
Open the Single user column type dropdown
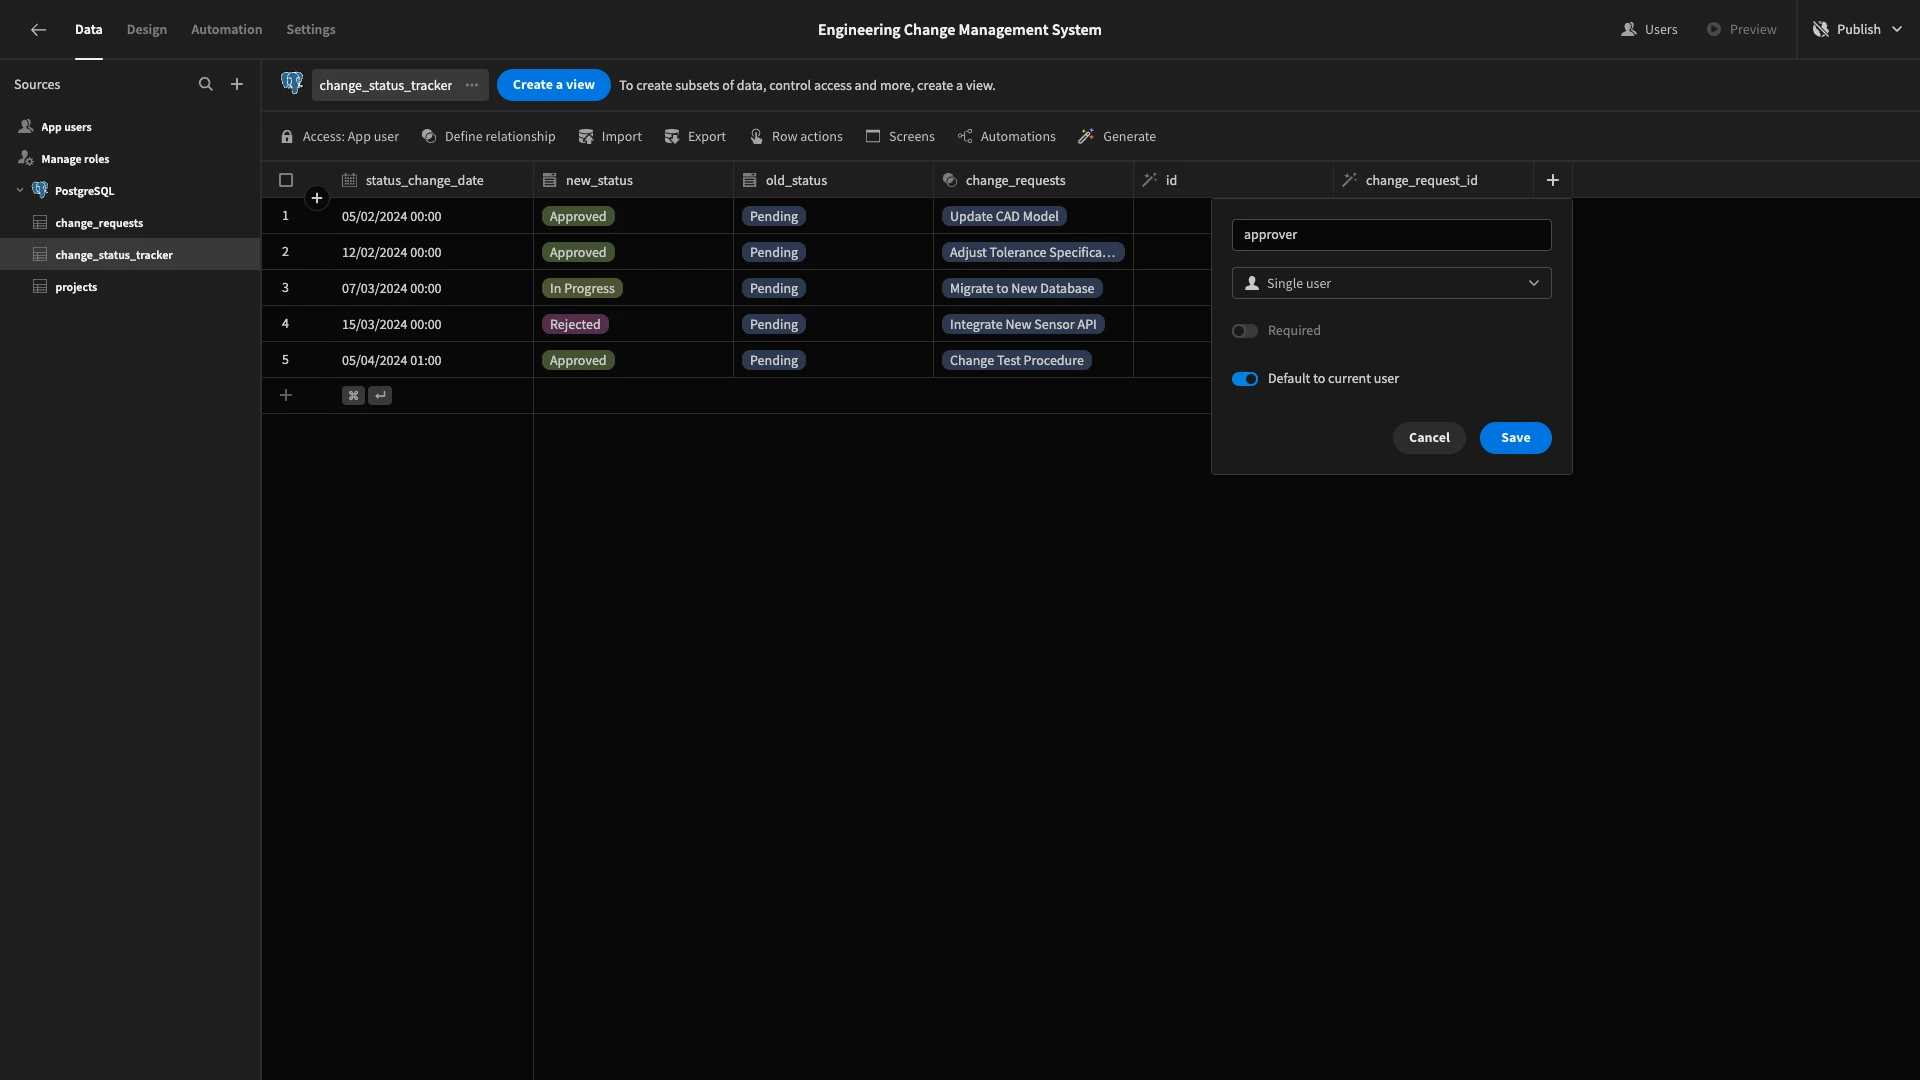click(1392, 284)
